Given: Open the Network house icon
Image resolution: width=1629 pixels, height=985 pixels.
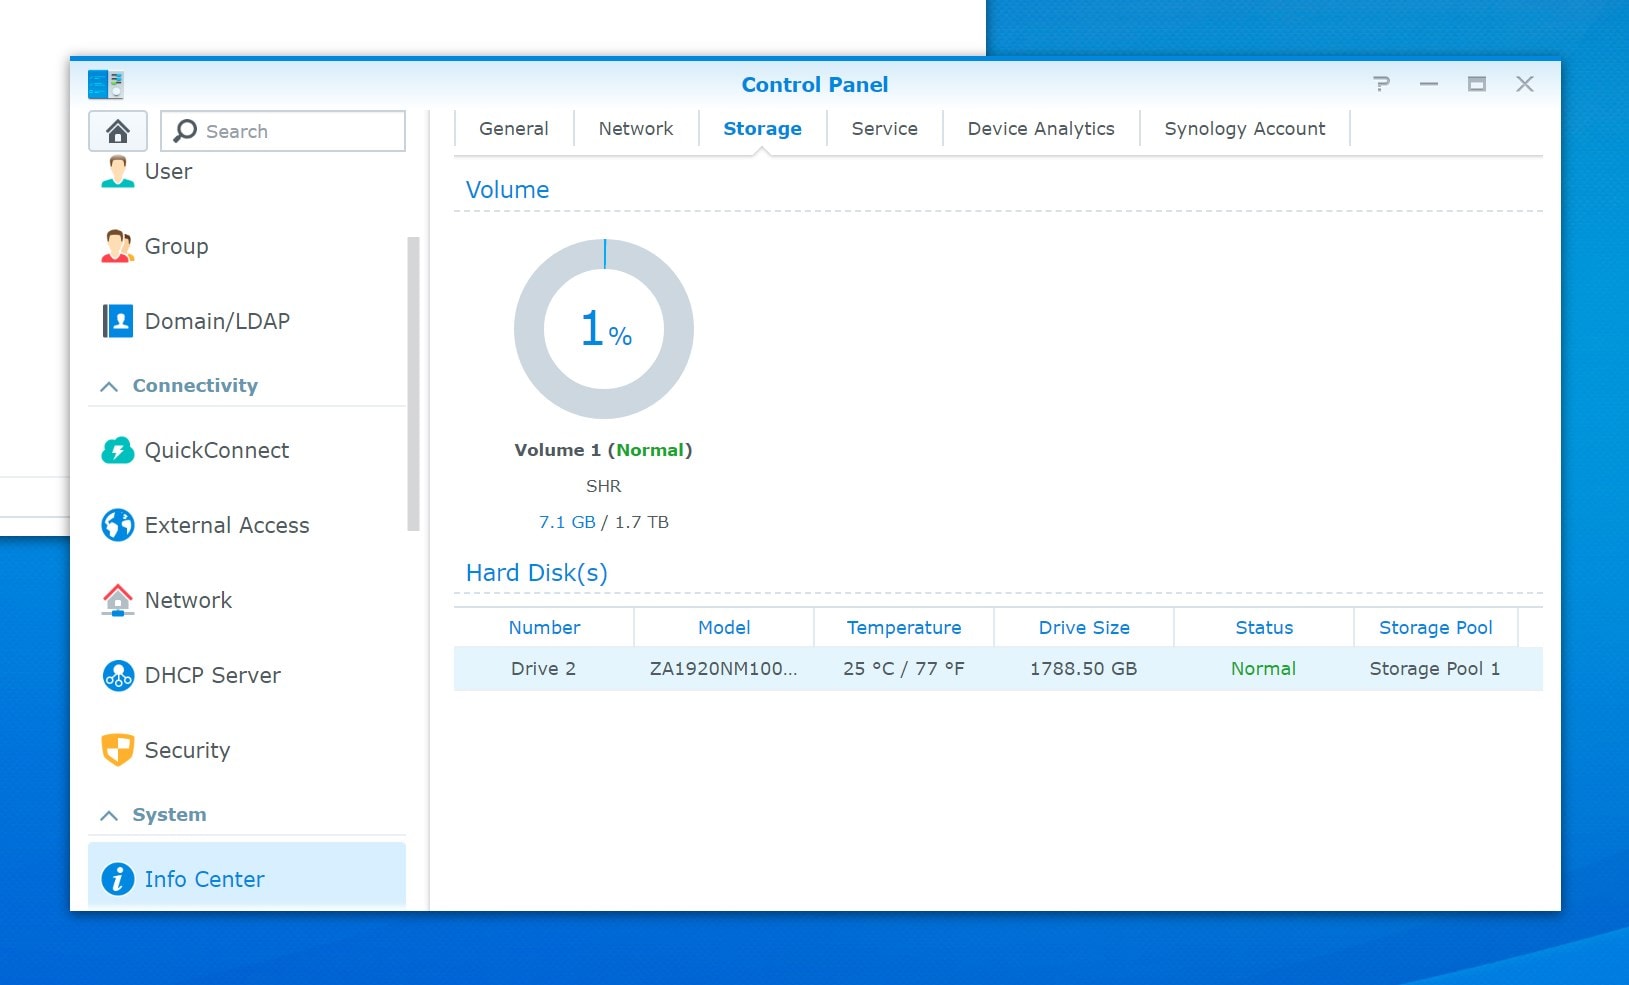Looking at the screenshot, I should click(x=118, y=600).
